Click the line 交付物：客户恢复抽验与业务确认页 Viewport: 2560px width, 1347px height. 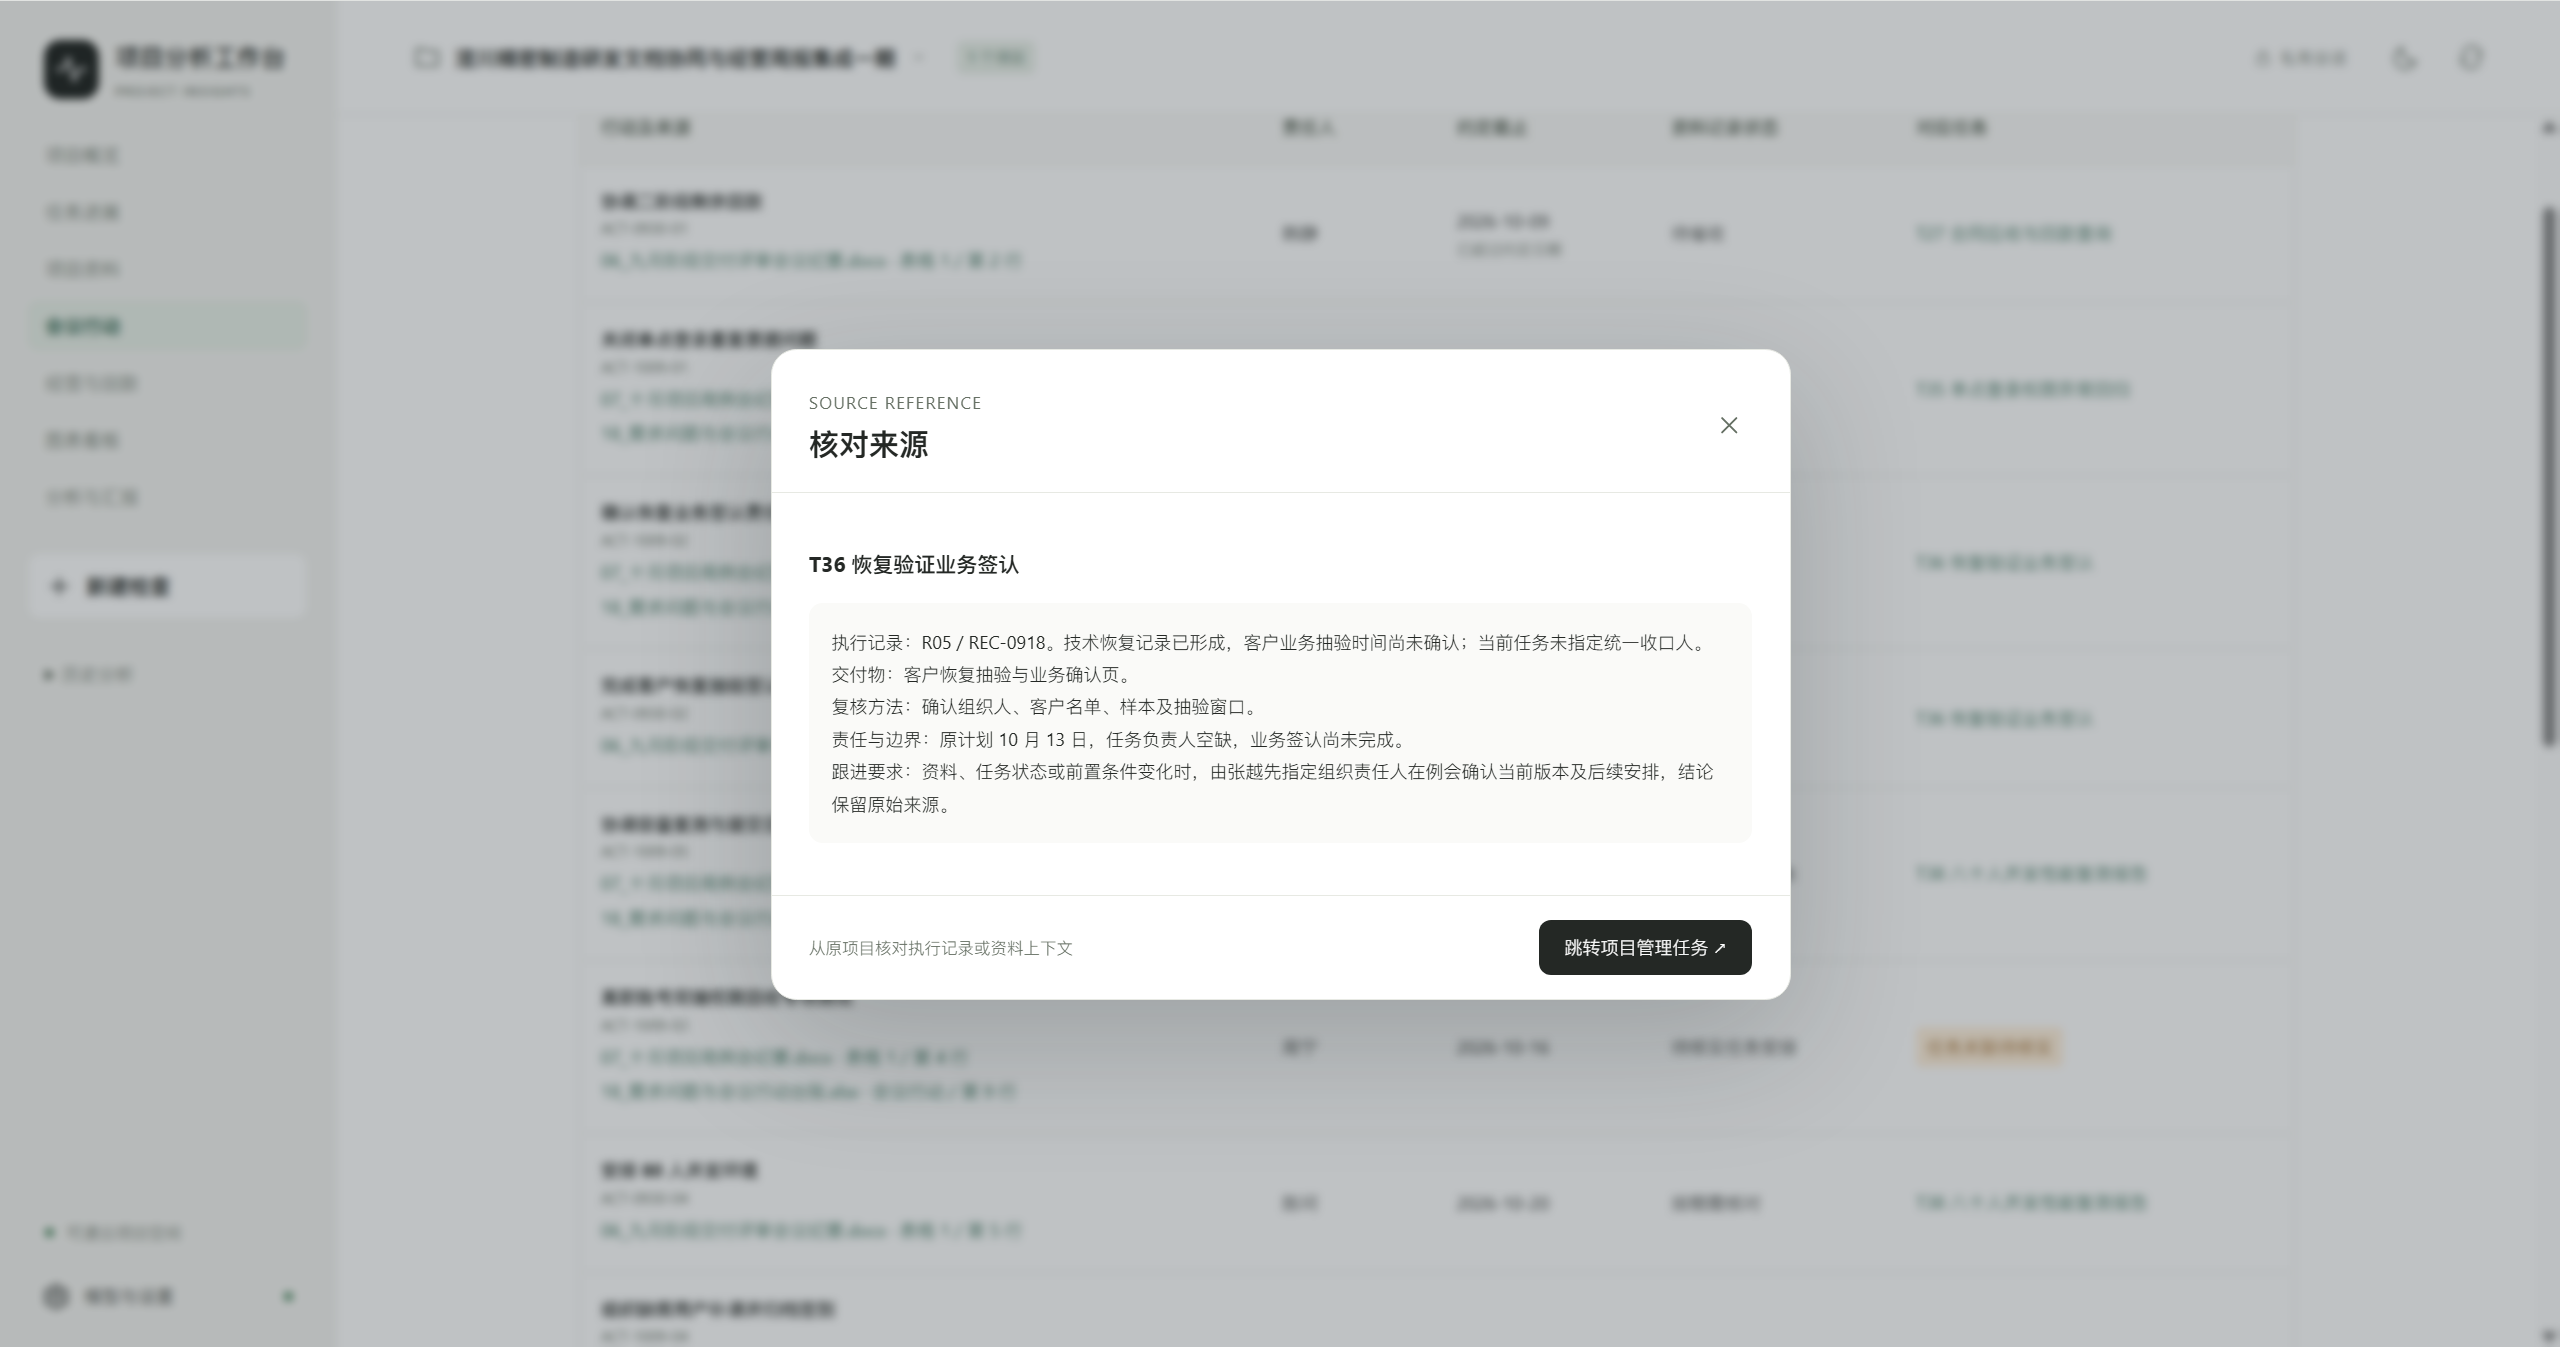click(984, 675)
